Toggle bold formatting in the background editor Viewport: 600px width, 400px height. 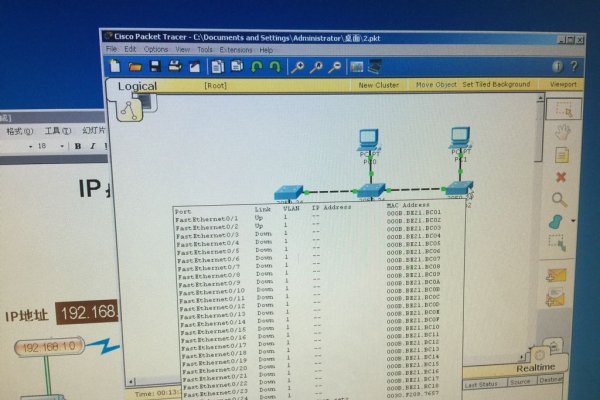point(78,146)
